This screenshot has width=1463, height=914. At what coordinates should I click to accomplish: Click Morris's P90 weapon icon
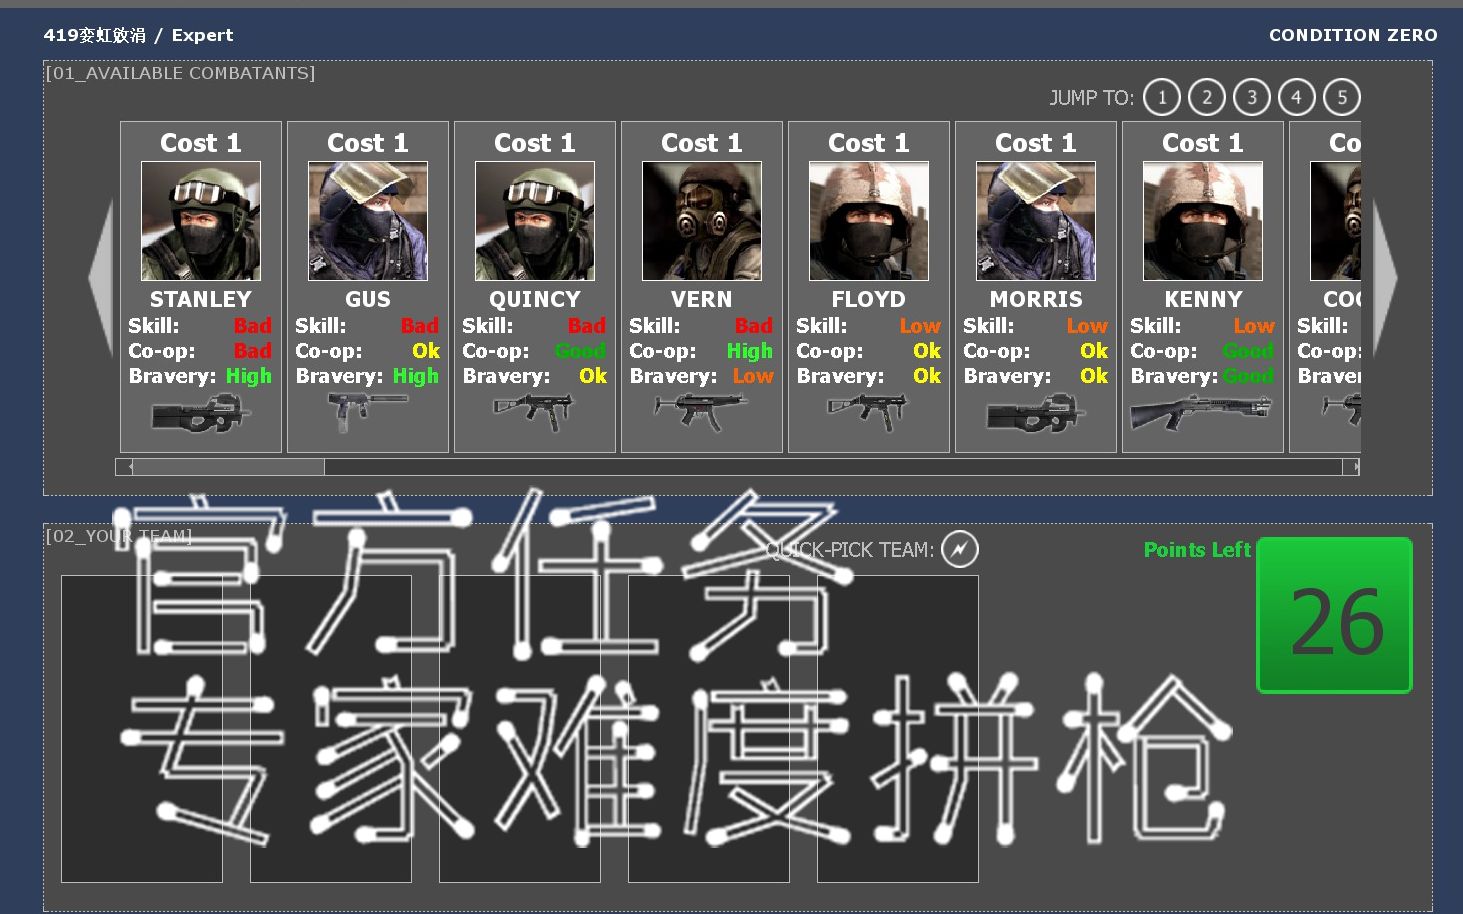coord(1036,412)
